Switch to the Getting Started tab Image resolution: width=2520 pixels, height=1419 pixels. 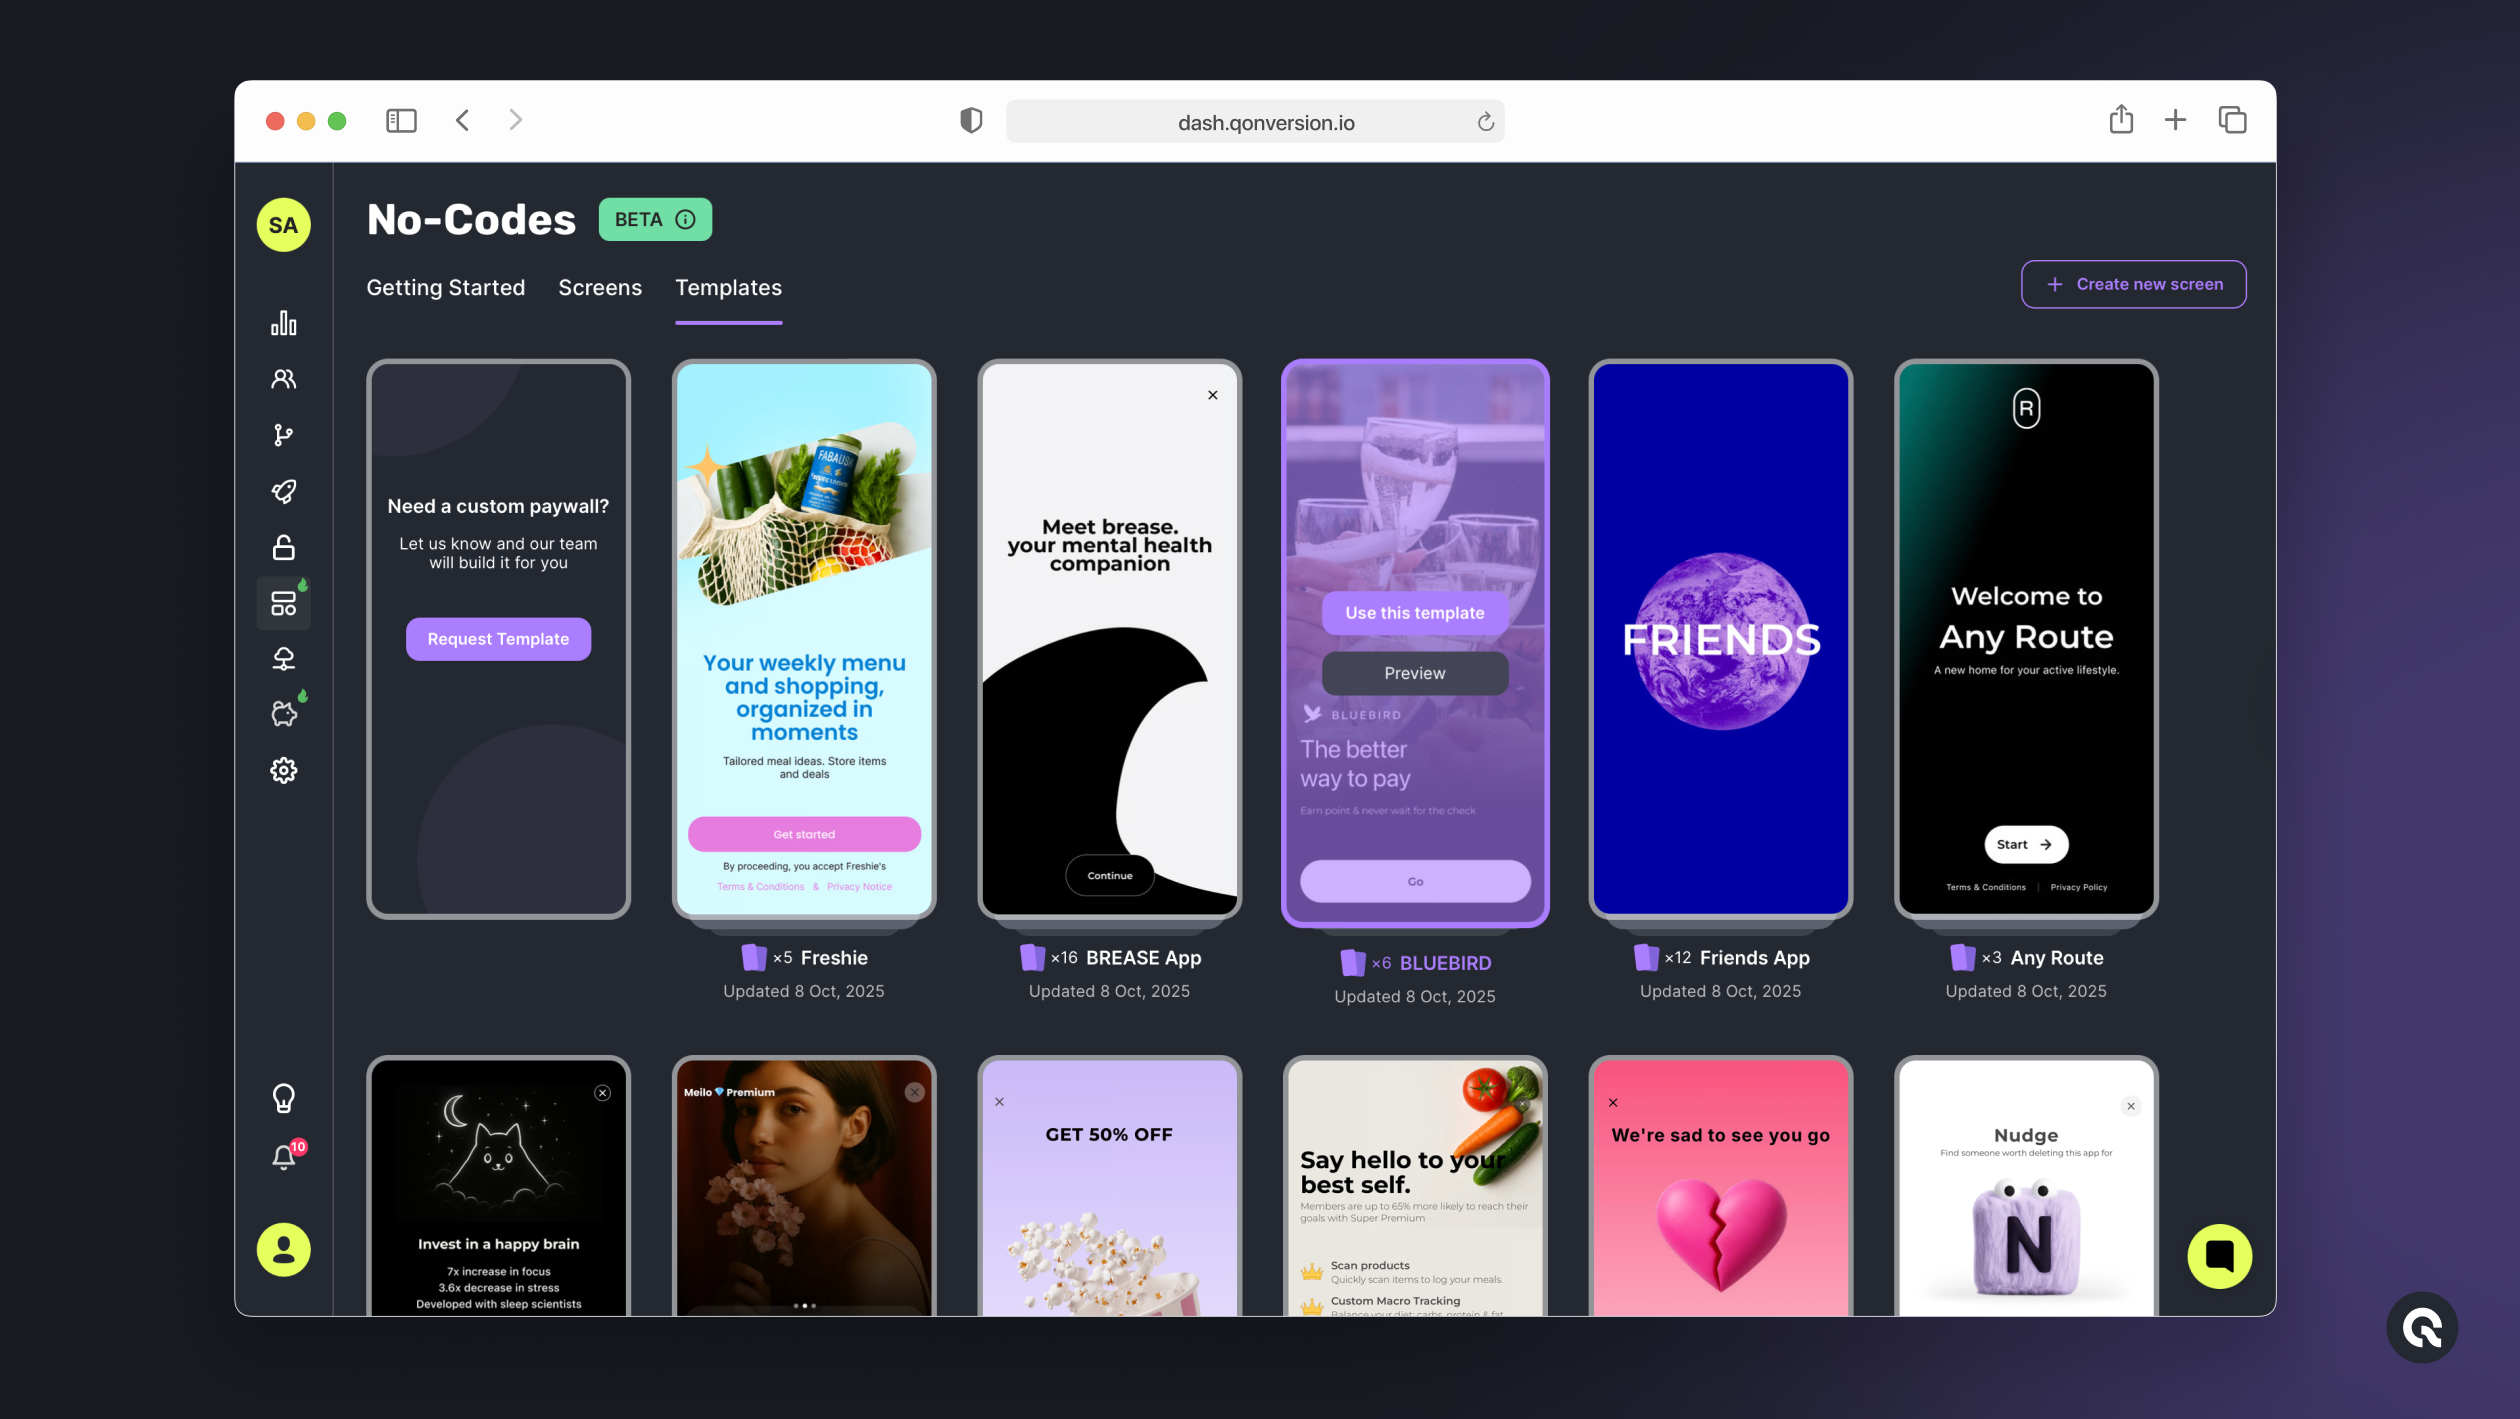tap(445, 288)
